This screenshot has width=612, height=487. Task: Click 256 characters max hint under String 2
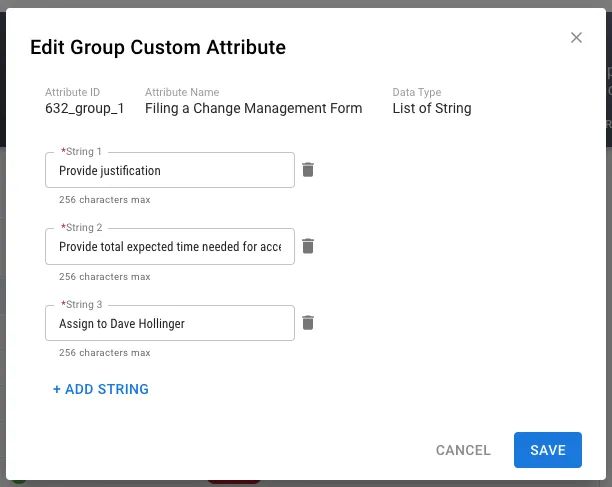(x=105, y=277)
